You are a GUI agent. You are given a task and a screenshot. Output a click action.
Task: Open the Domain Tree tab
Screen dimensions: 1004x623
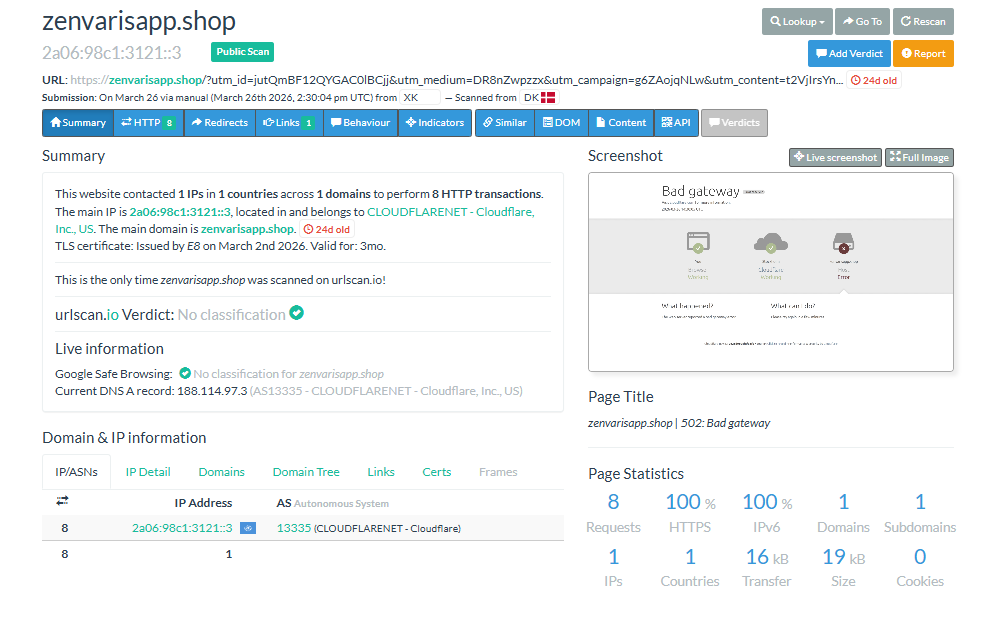point(306,472)
